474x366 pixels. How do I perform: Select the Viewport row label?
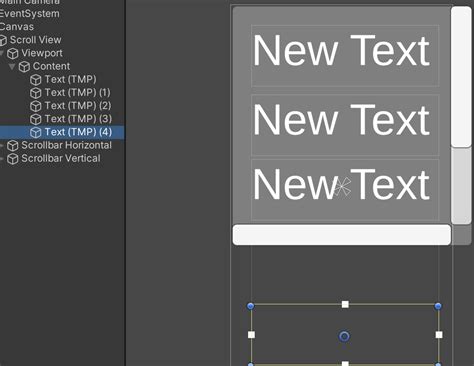(42, 53)
